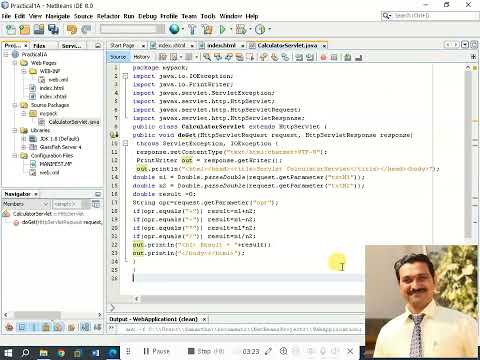This screenshot has width=480, height=360.
Task: Click the Windows Start button
Action: (8, 353)
